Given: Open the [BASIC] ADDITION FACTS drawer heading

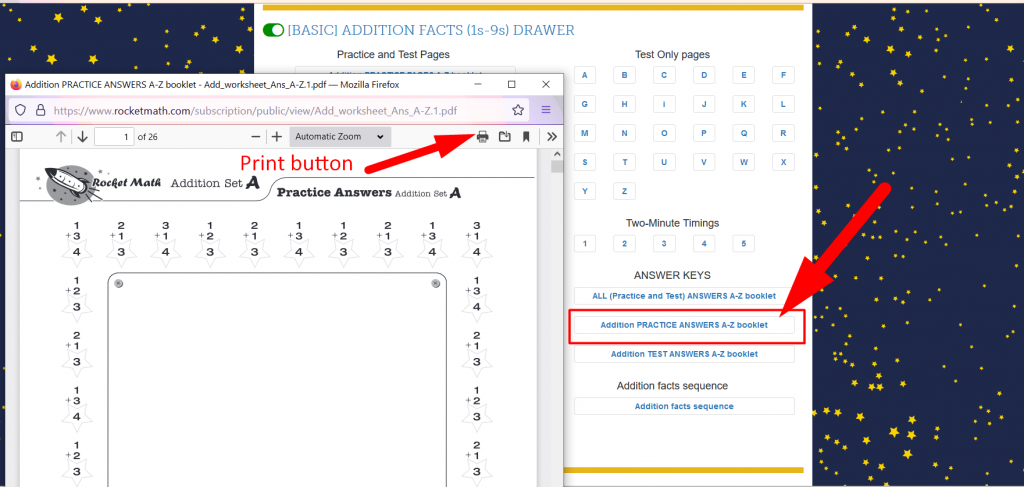Looking at the screenshot, I should pyautogui.click(x=431, y=30).
